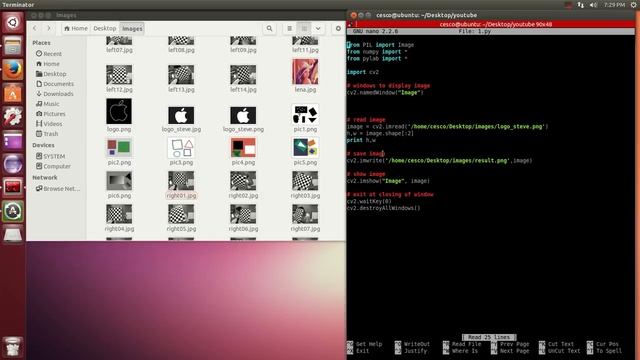Screen dimensions: 640x360
Task: Open System Settings launcher icon
Action: tap(13, 117)
